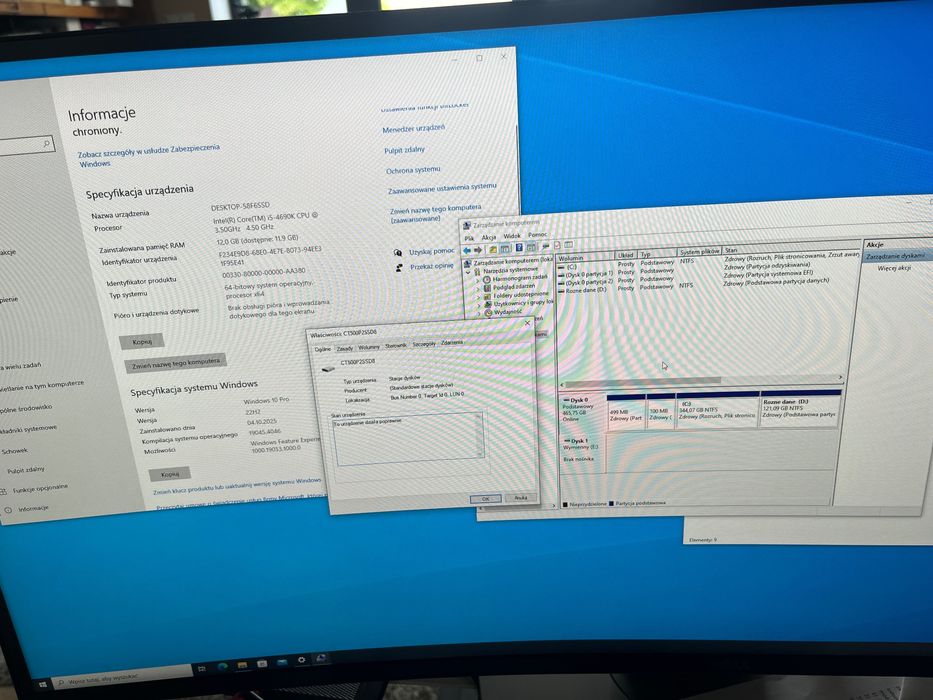This screenshot has height=700, width=933.
Task: Switch to the Szczegóły tab
Action: 424,344
